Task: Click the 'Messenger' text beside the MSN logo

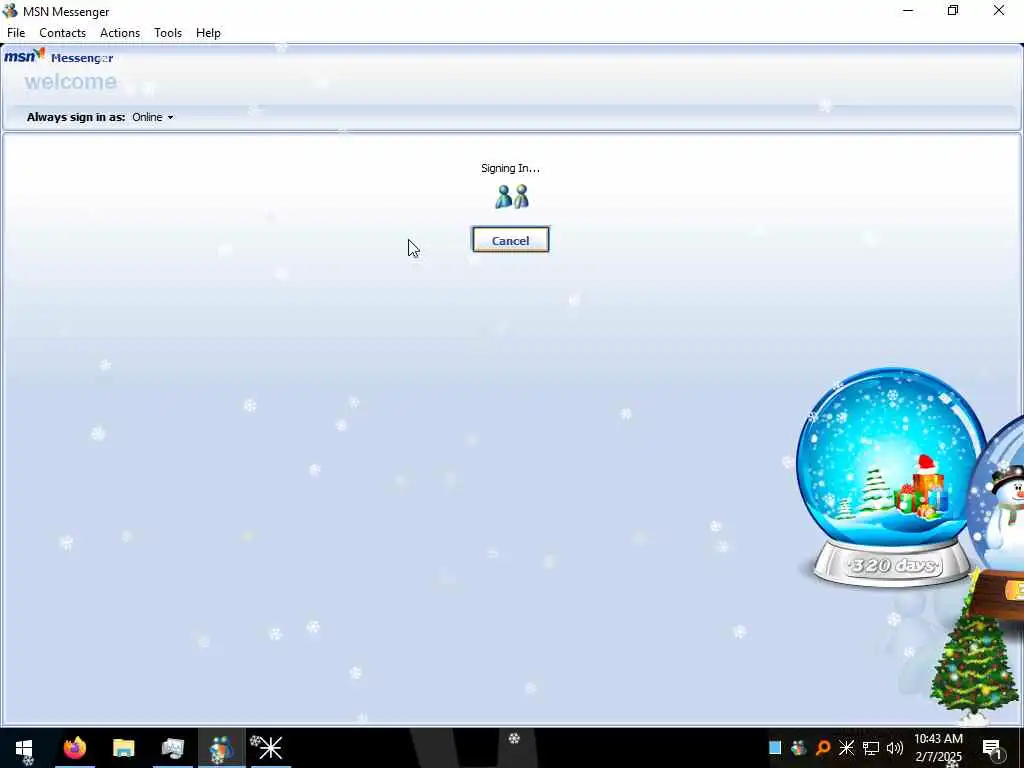Action: tap(82, 58)
